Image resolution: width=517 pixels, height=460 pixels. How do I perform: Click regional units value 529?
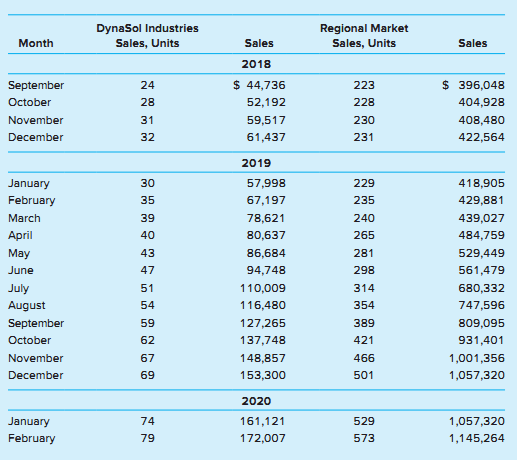point(364,421)
